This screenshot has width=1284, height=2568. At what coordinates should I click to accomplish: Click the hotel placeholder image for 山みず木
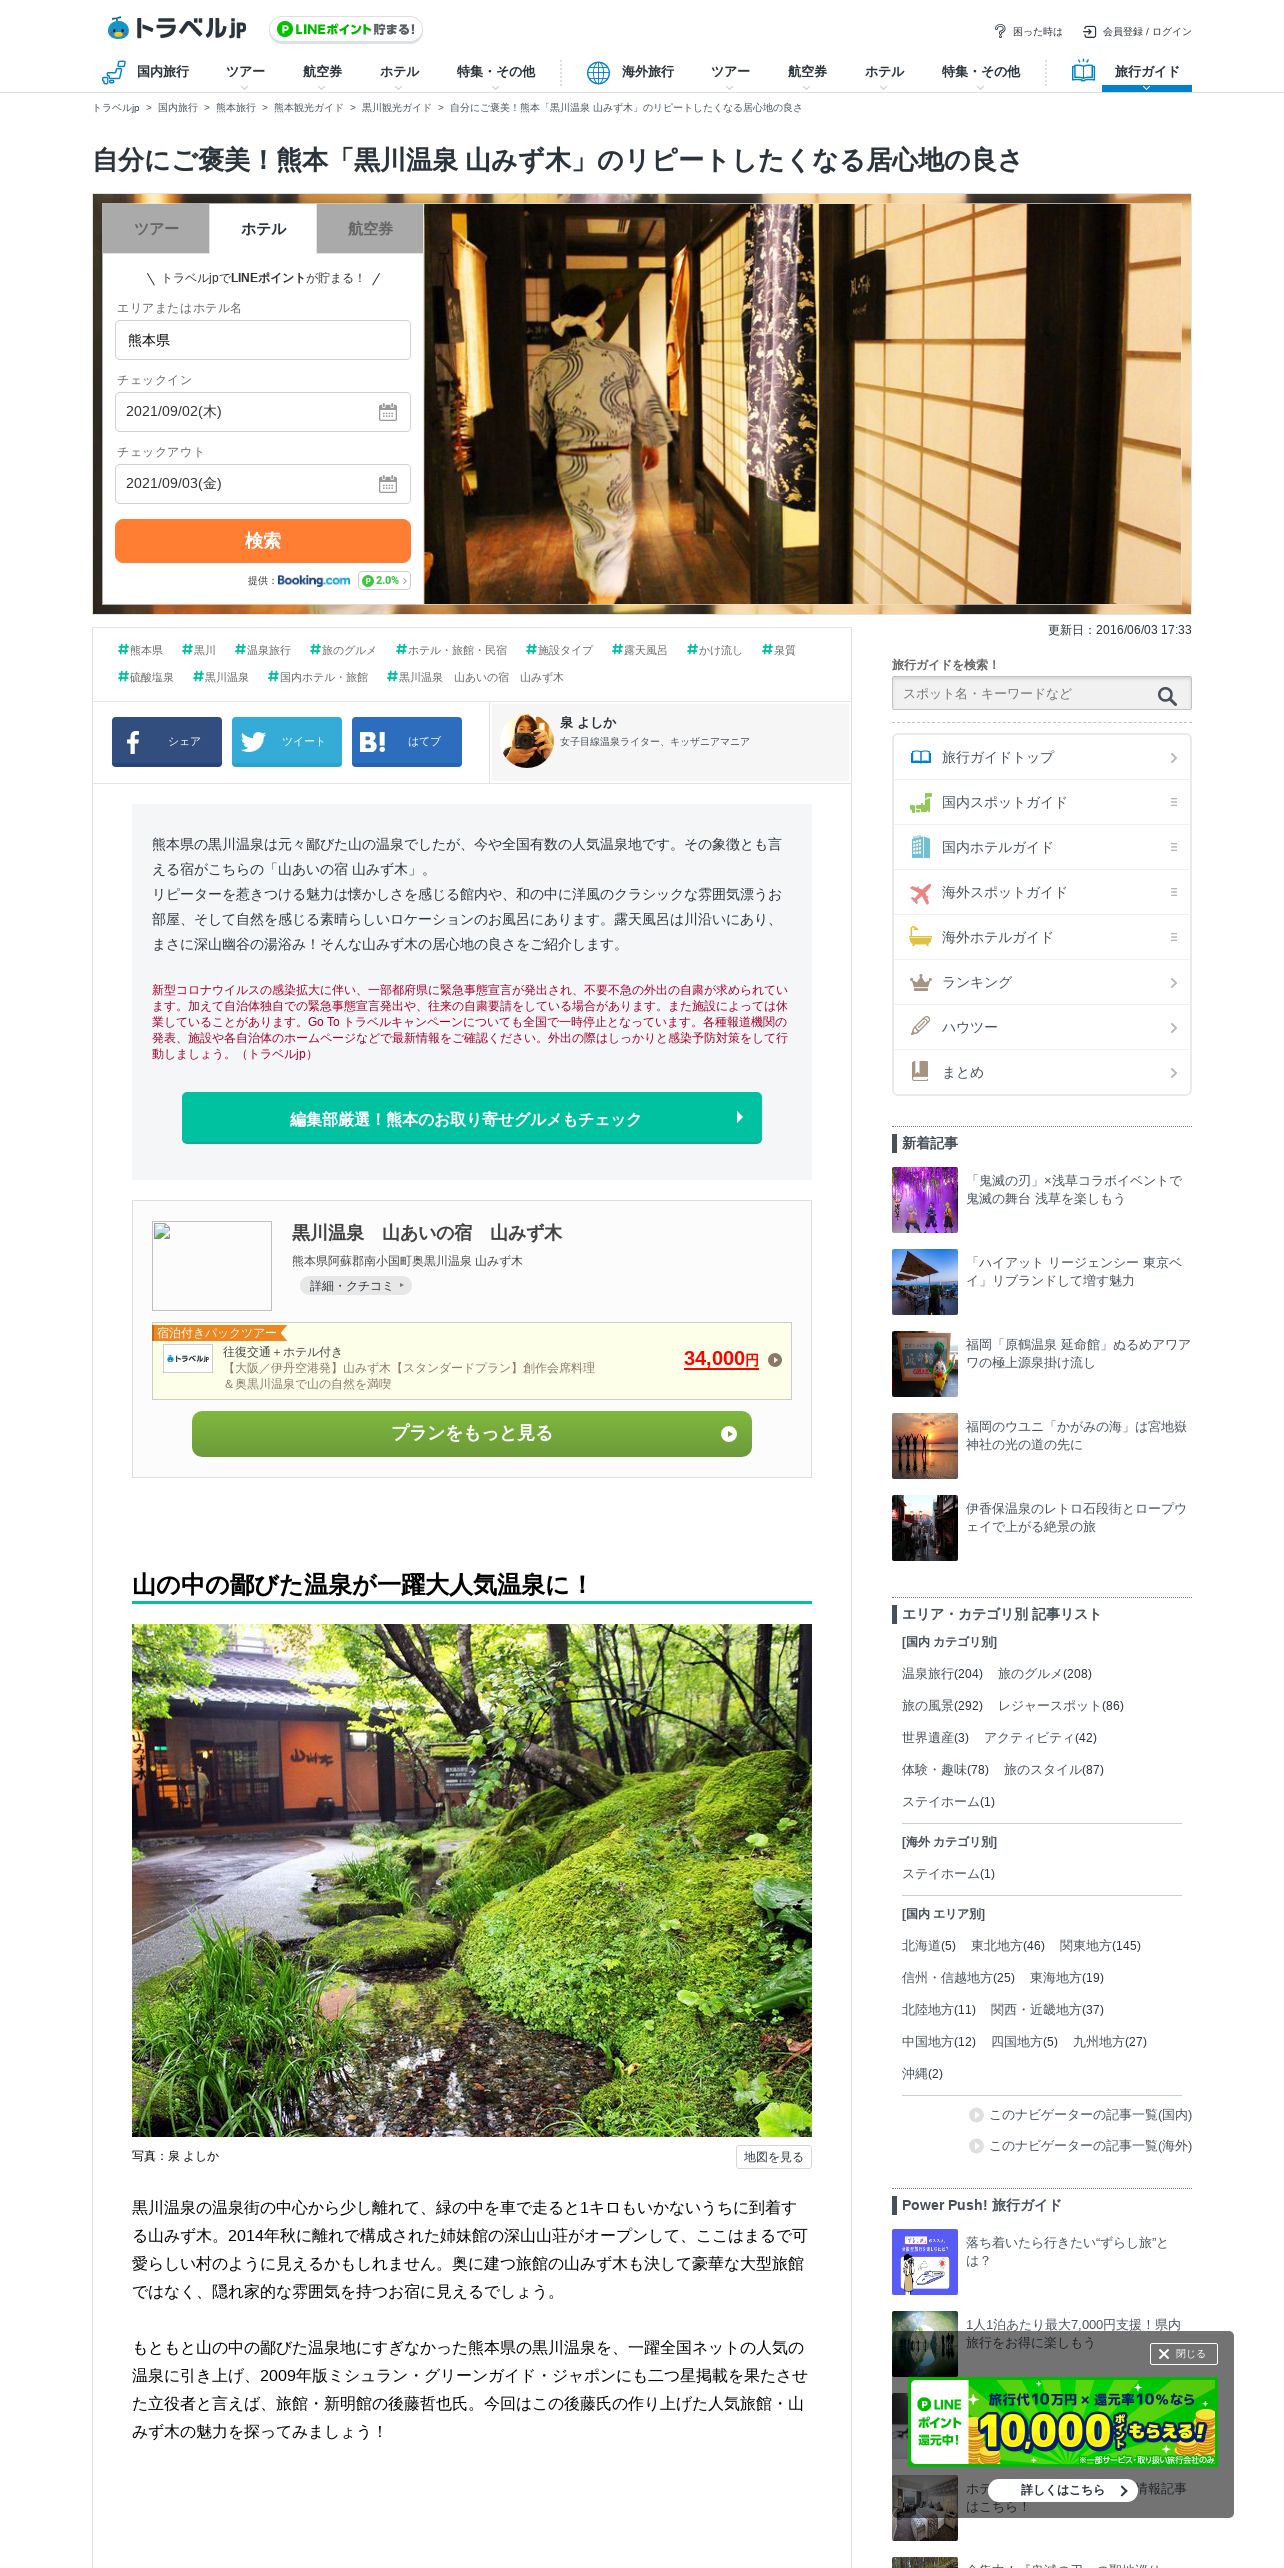[x=212, y=1266]
